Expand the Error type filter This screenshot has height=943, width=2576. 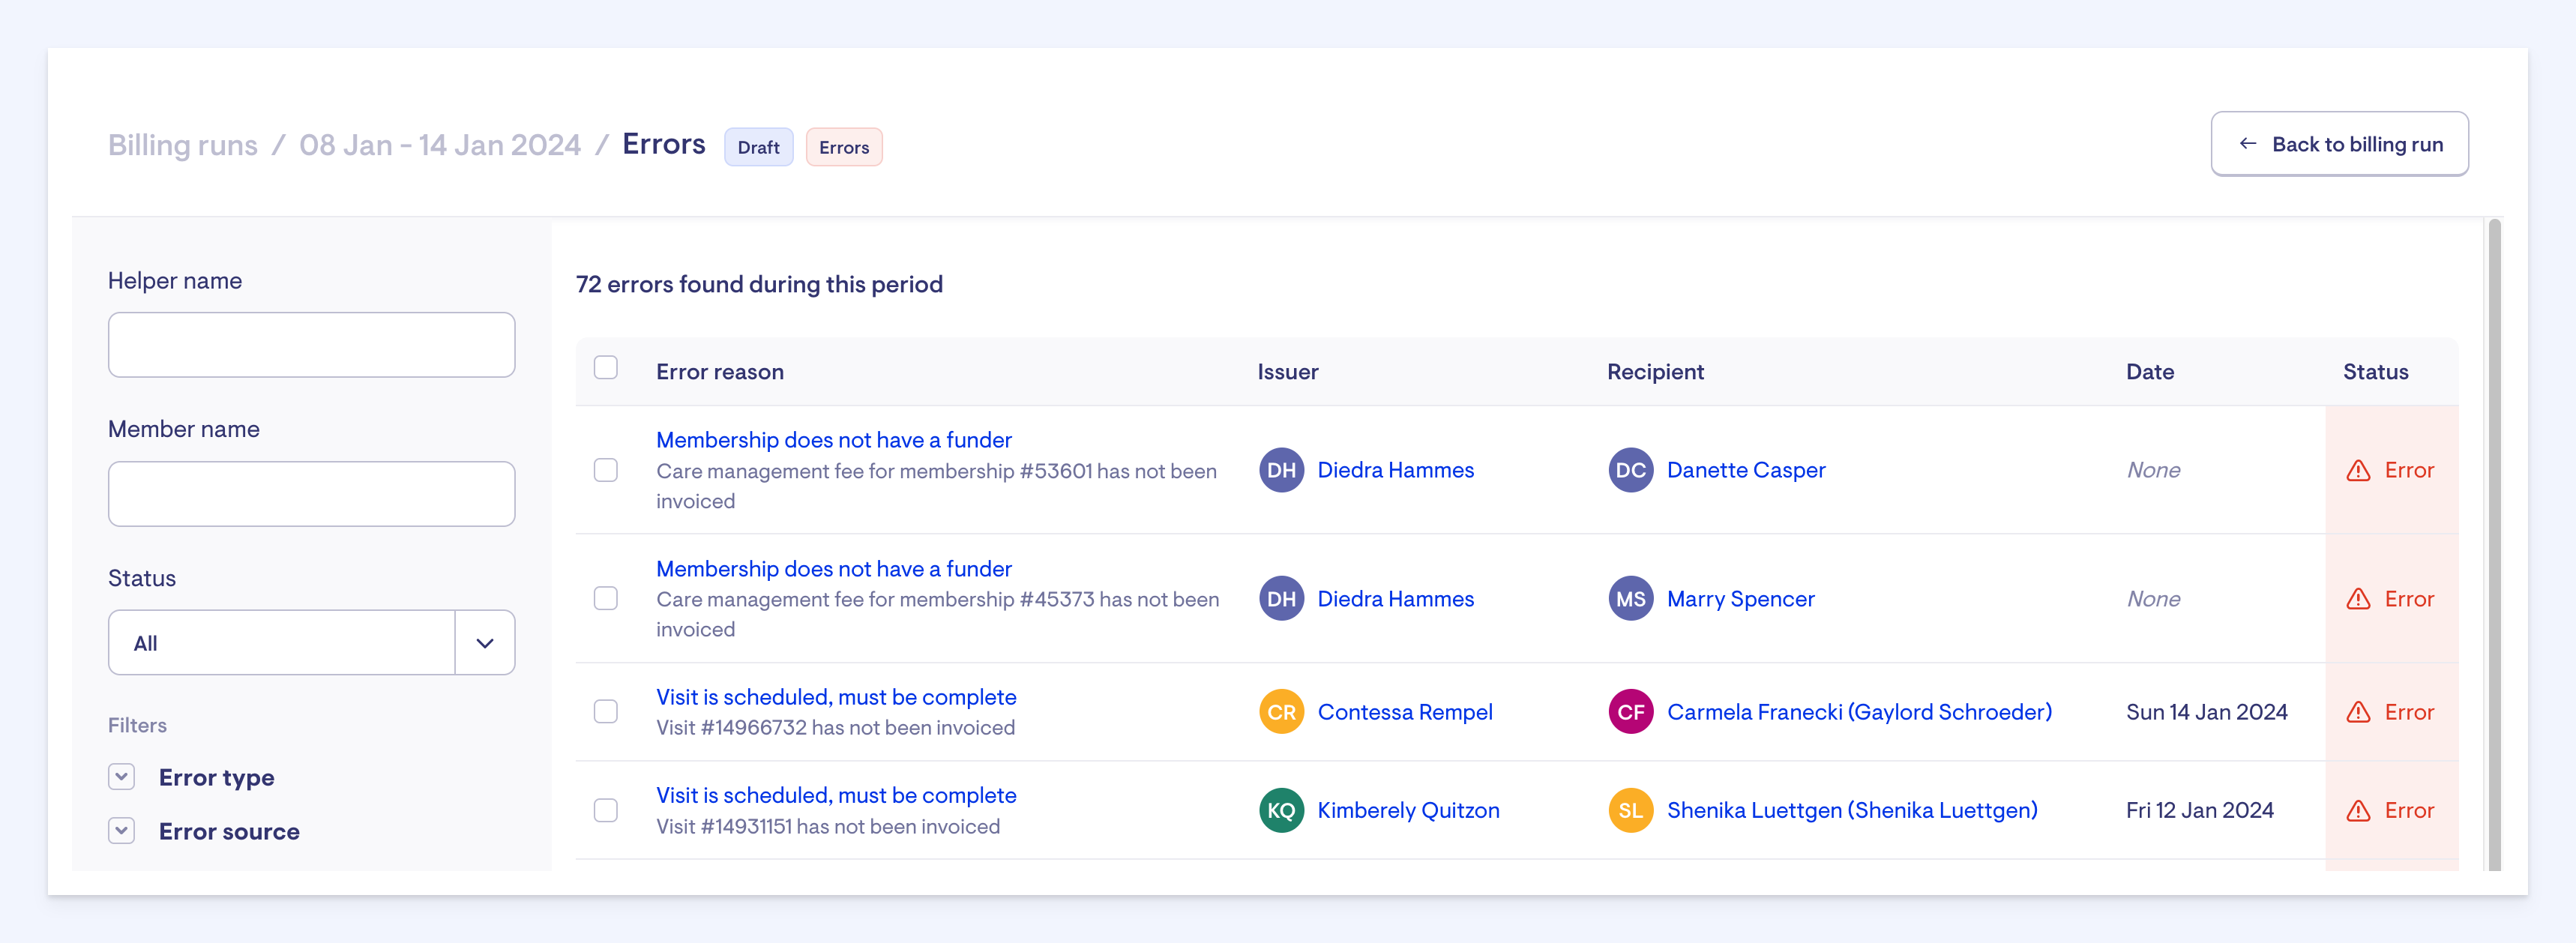[x=122, y=777]
